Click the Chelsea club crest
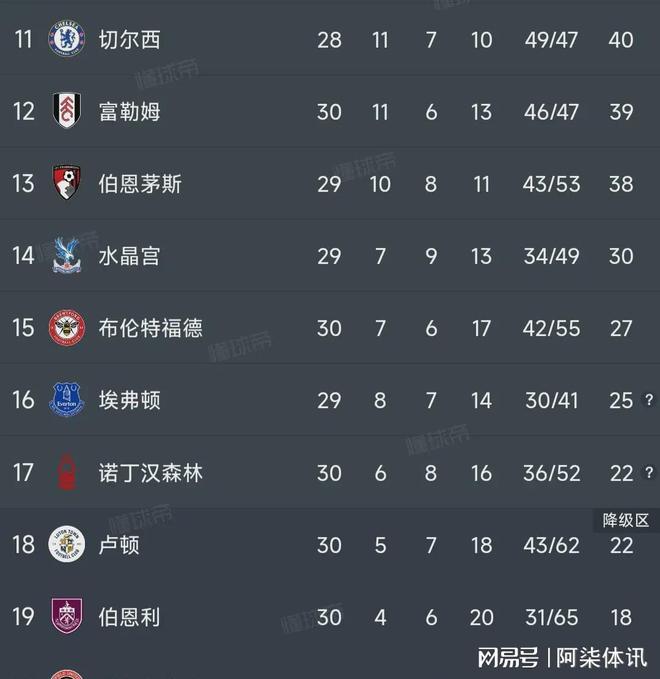Viewport: 660px width, 679px height. point(68,39)
